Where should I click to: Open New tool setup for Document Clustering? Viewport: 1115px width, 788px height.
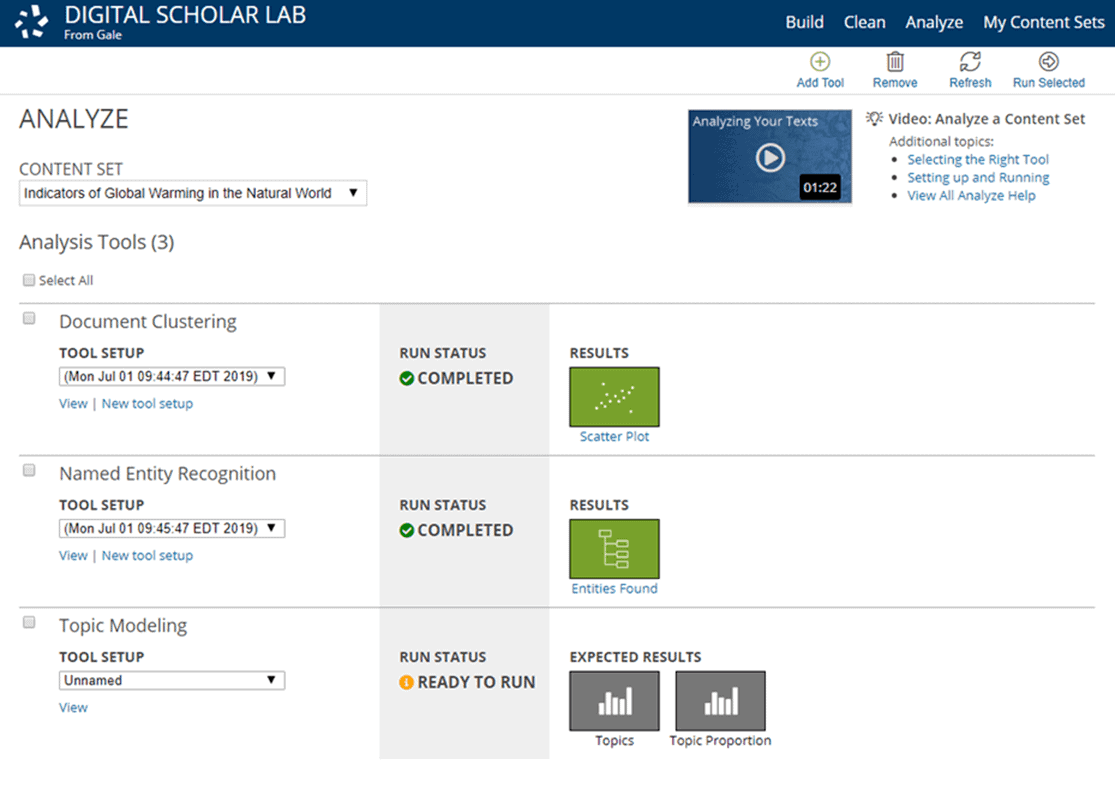pos(147,403)
